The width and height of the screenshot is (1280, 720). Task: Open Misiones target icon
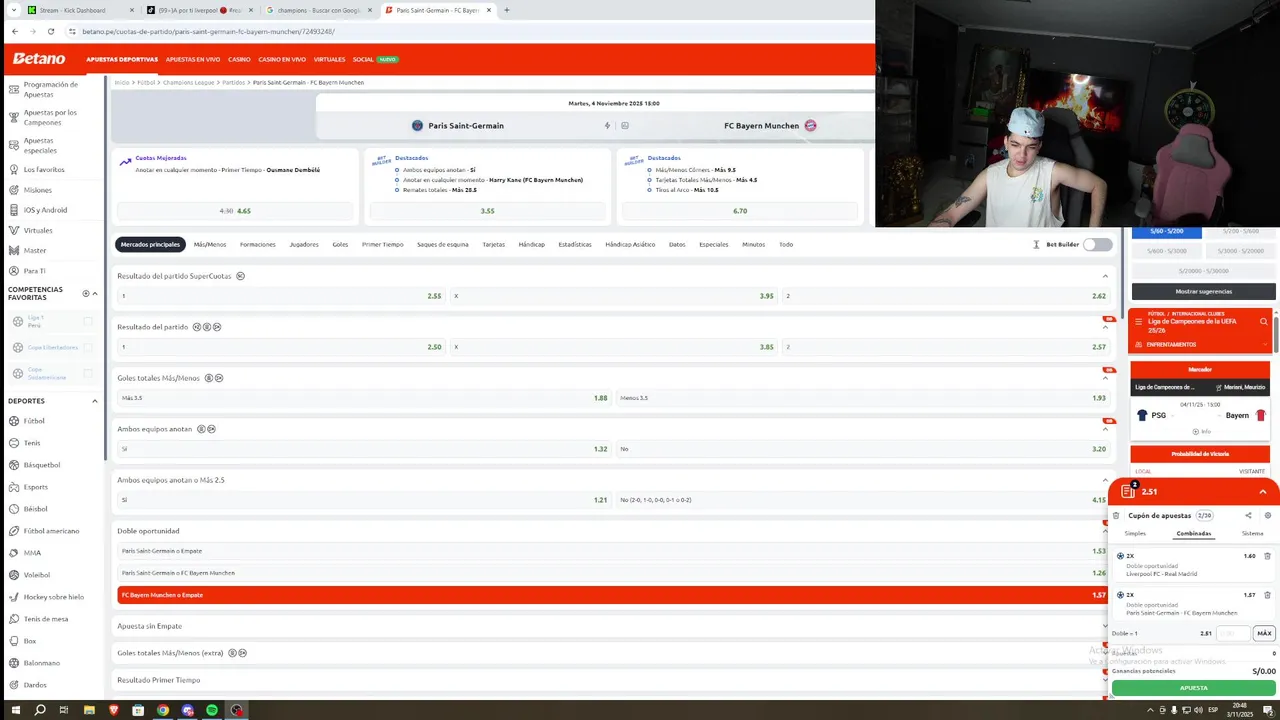14,190
